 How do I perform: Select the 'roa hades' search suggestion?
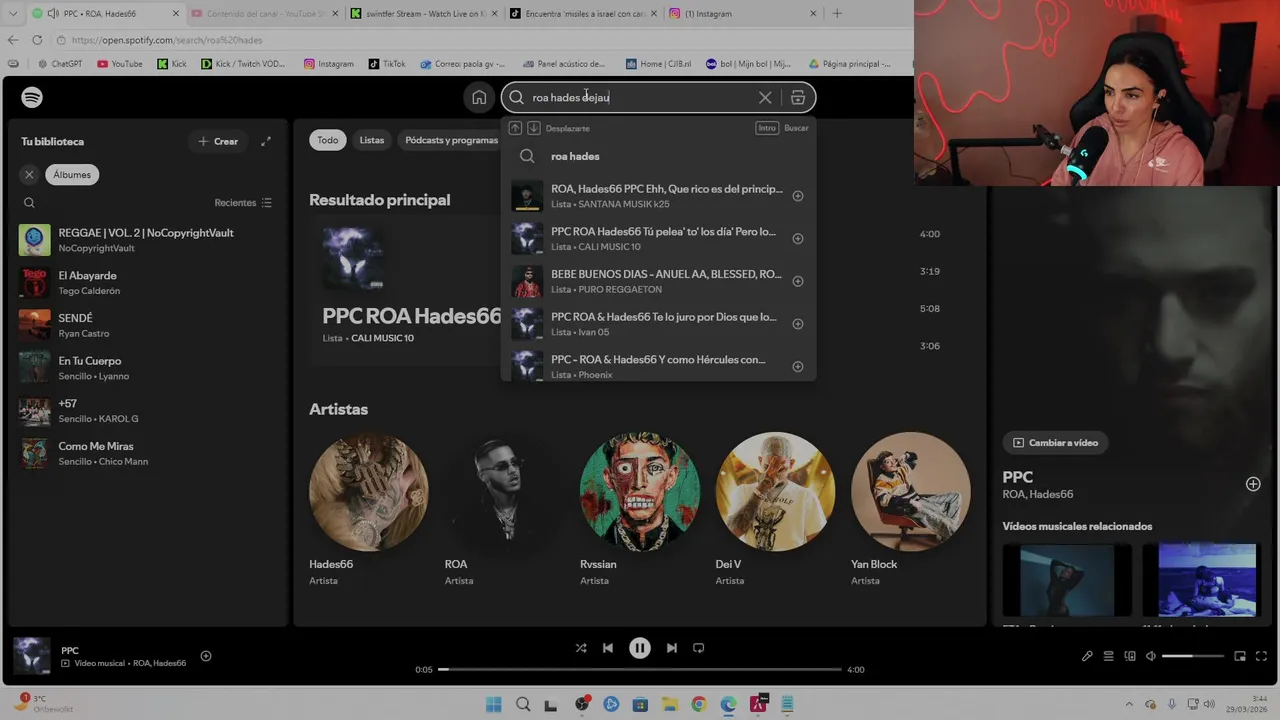658,156
